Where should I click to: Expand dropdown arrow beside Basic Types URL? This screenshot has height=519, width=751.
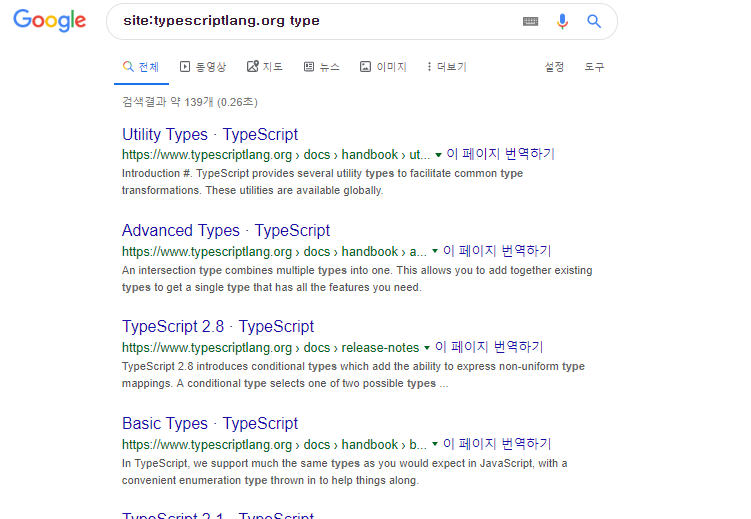[x=435, y=444]
